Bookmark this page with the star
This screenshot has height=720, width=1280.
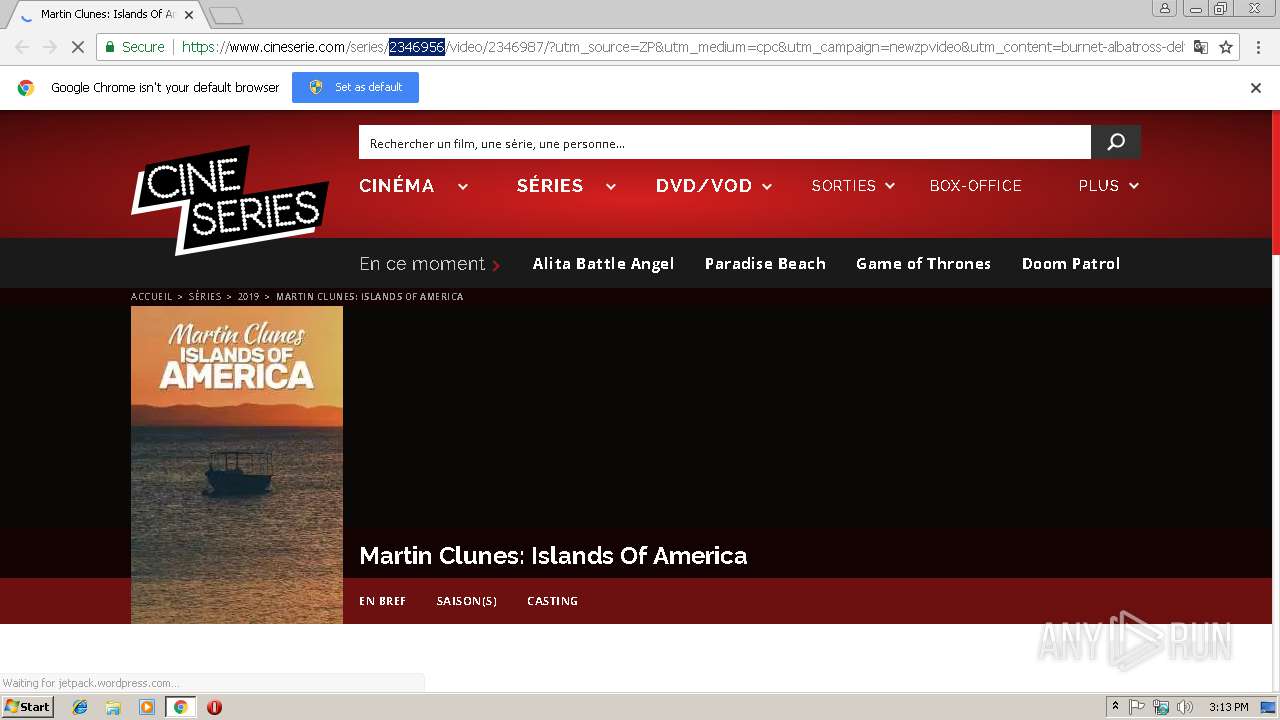point(1226,47)
